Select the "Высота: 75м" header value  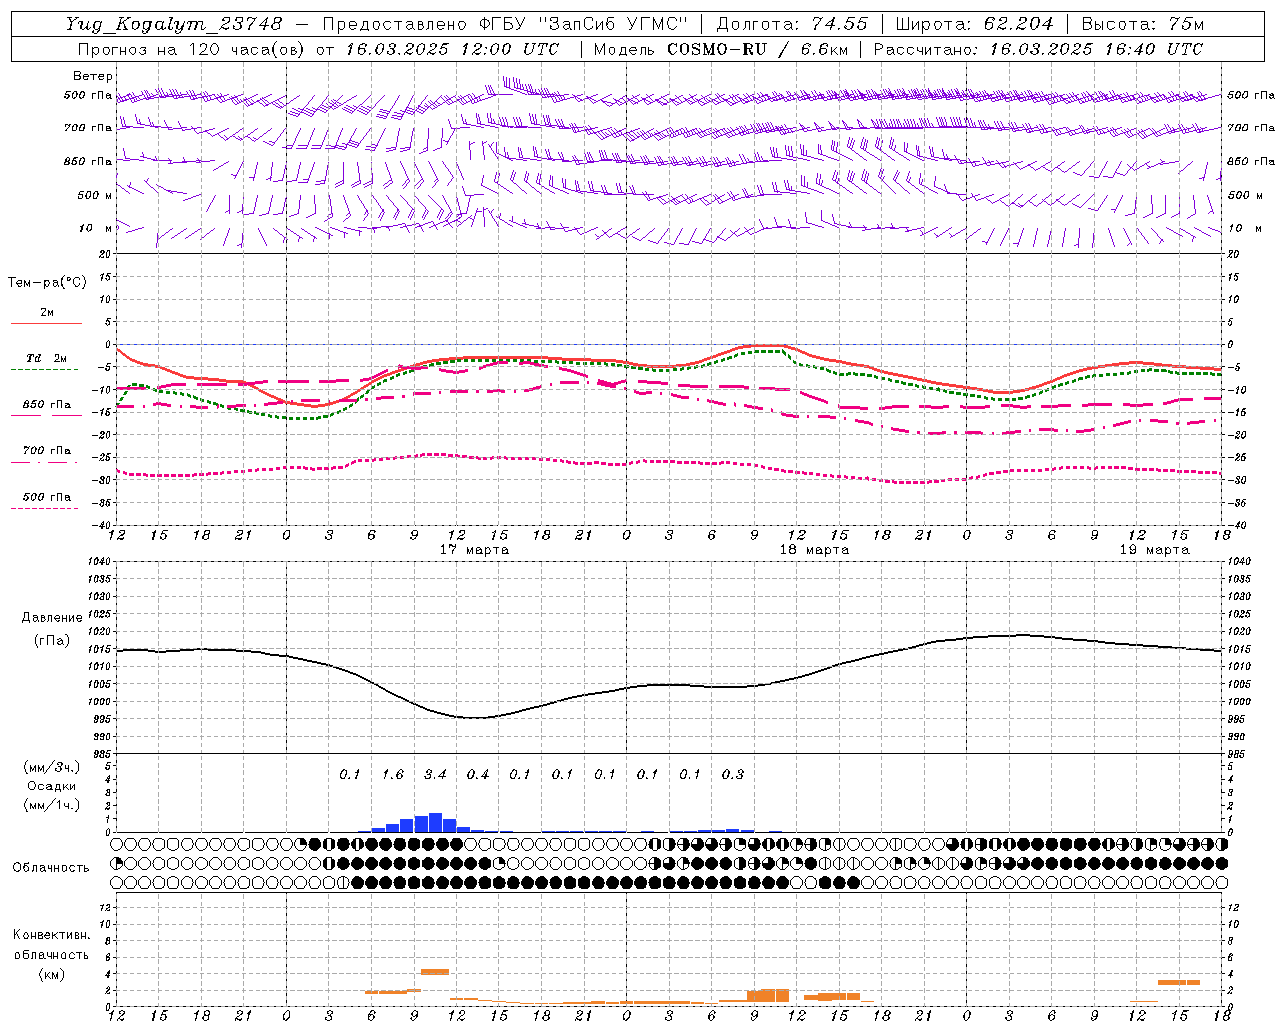pyautogui.click(x=1142, y=24)
